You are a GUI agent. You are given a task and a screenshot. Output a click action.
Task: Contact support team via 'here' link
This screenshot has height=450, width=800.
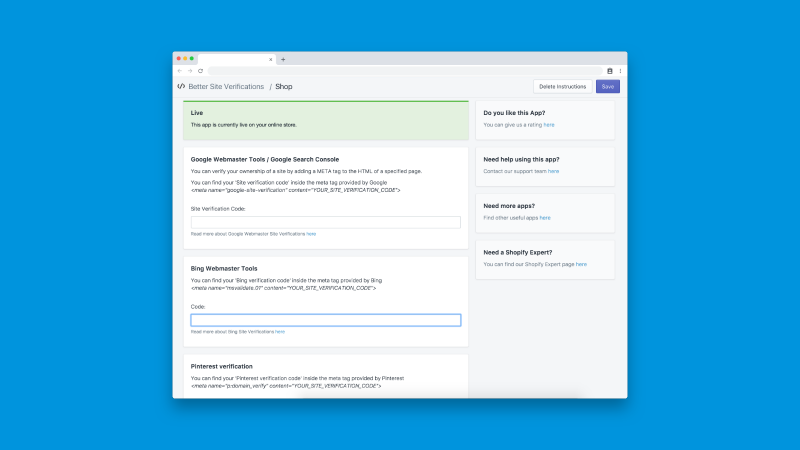pos(554,171)
